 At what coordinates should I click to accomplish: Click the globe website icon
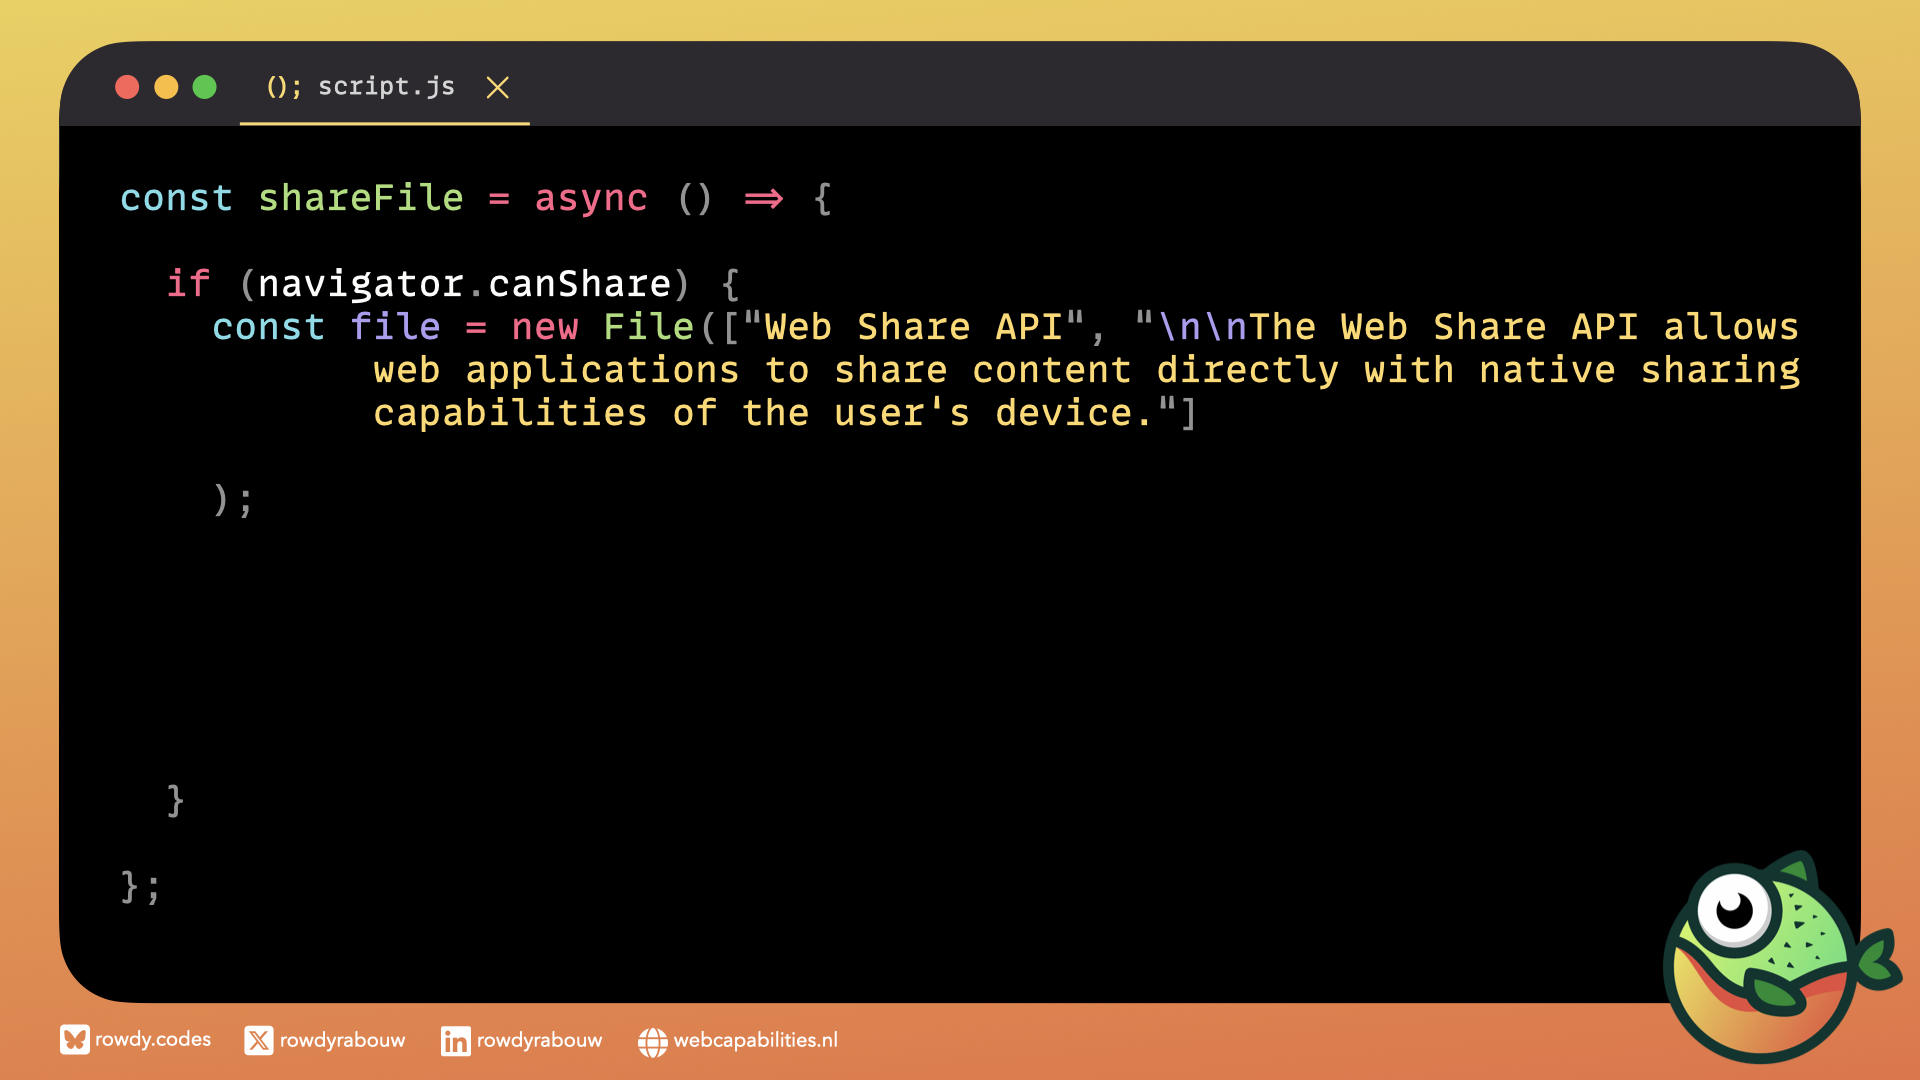[652, 1042]
